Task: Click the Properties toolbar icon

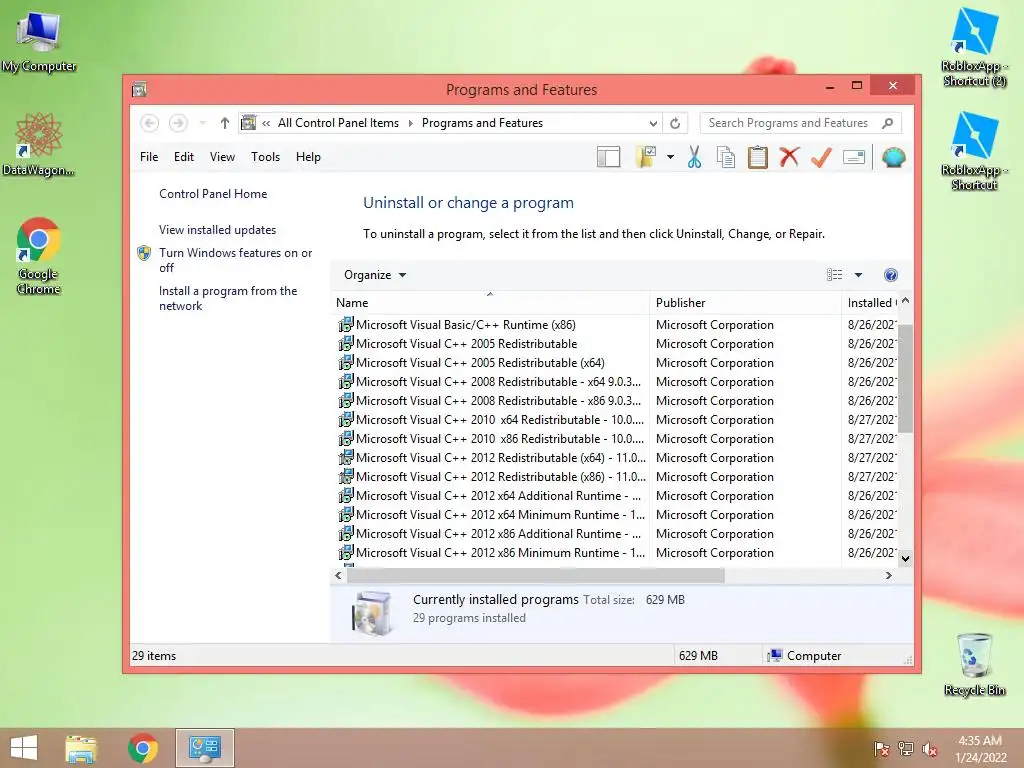Action: click(854, 157)
